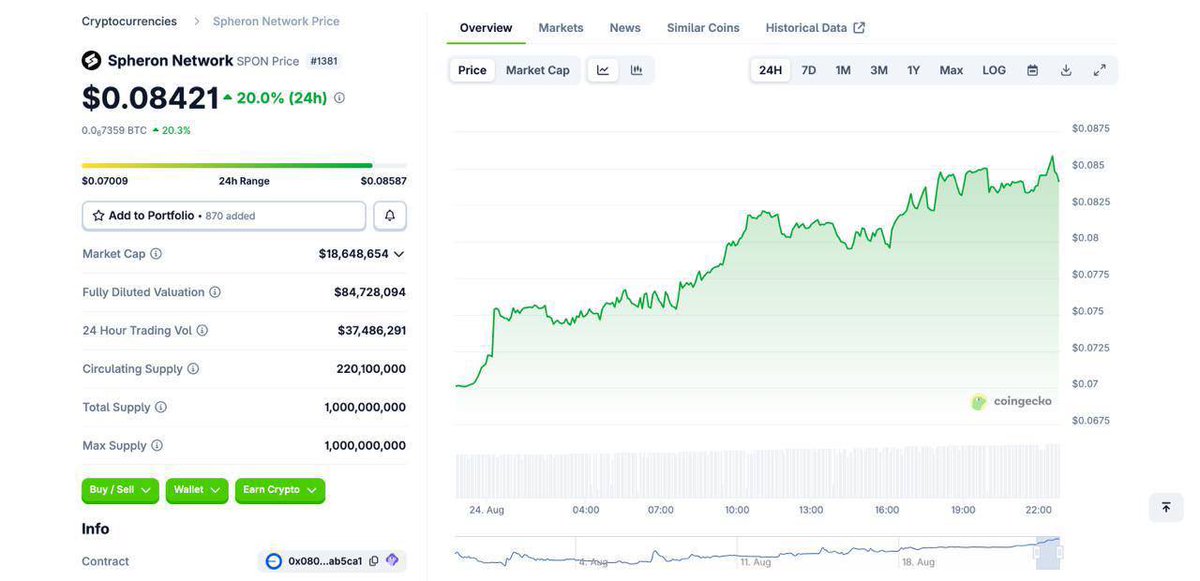Select the 3M time range
The image size is (1200, 581).
(879, 70)
